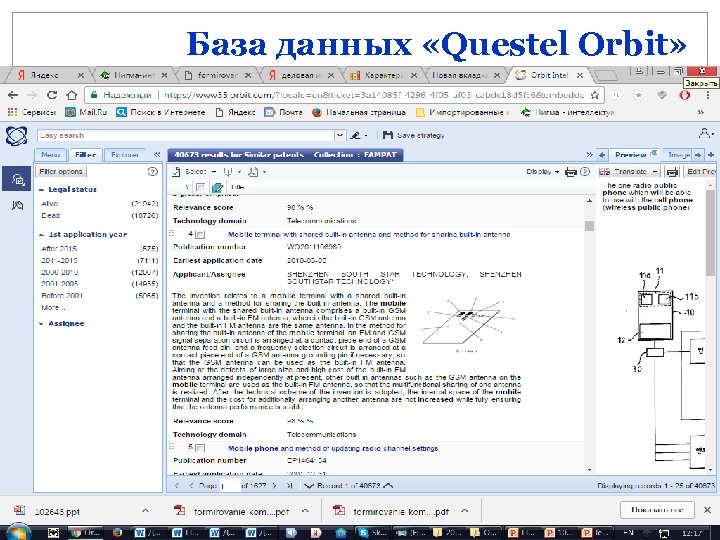Close the downloads bar with X
The width and height of the screenshot is (720, 540).
[707, 510]
